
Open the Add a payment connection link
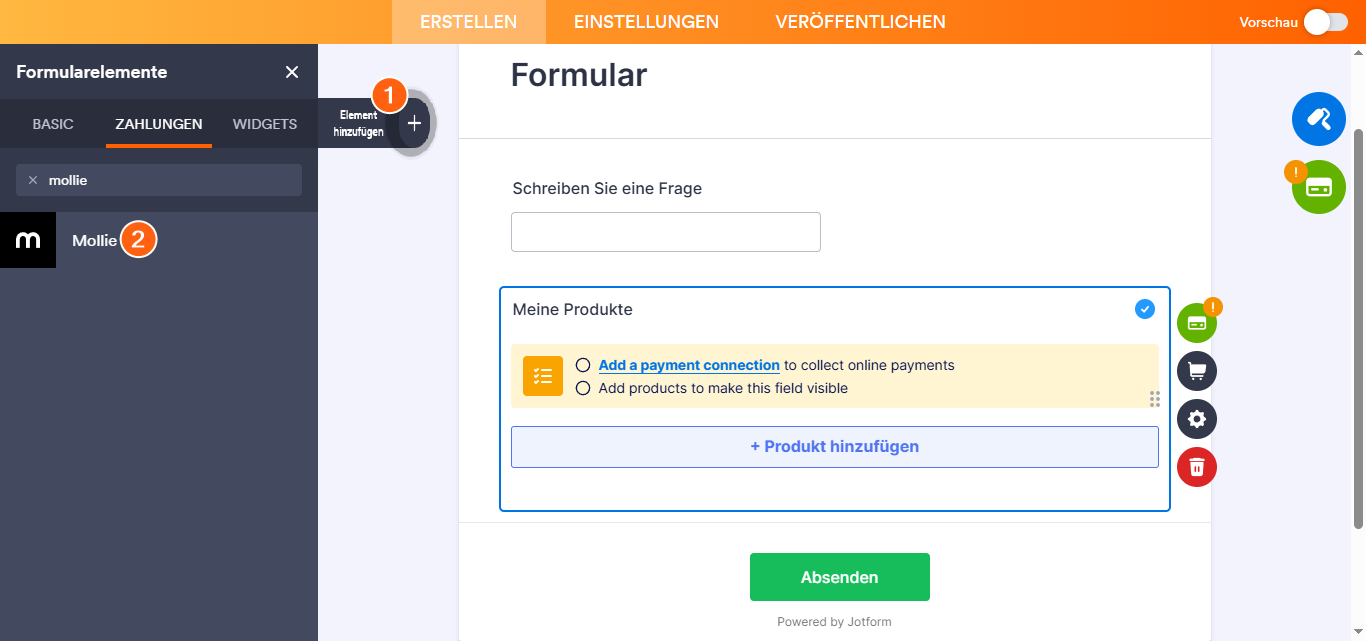click(x=688, y=365)
